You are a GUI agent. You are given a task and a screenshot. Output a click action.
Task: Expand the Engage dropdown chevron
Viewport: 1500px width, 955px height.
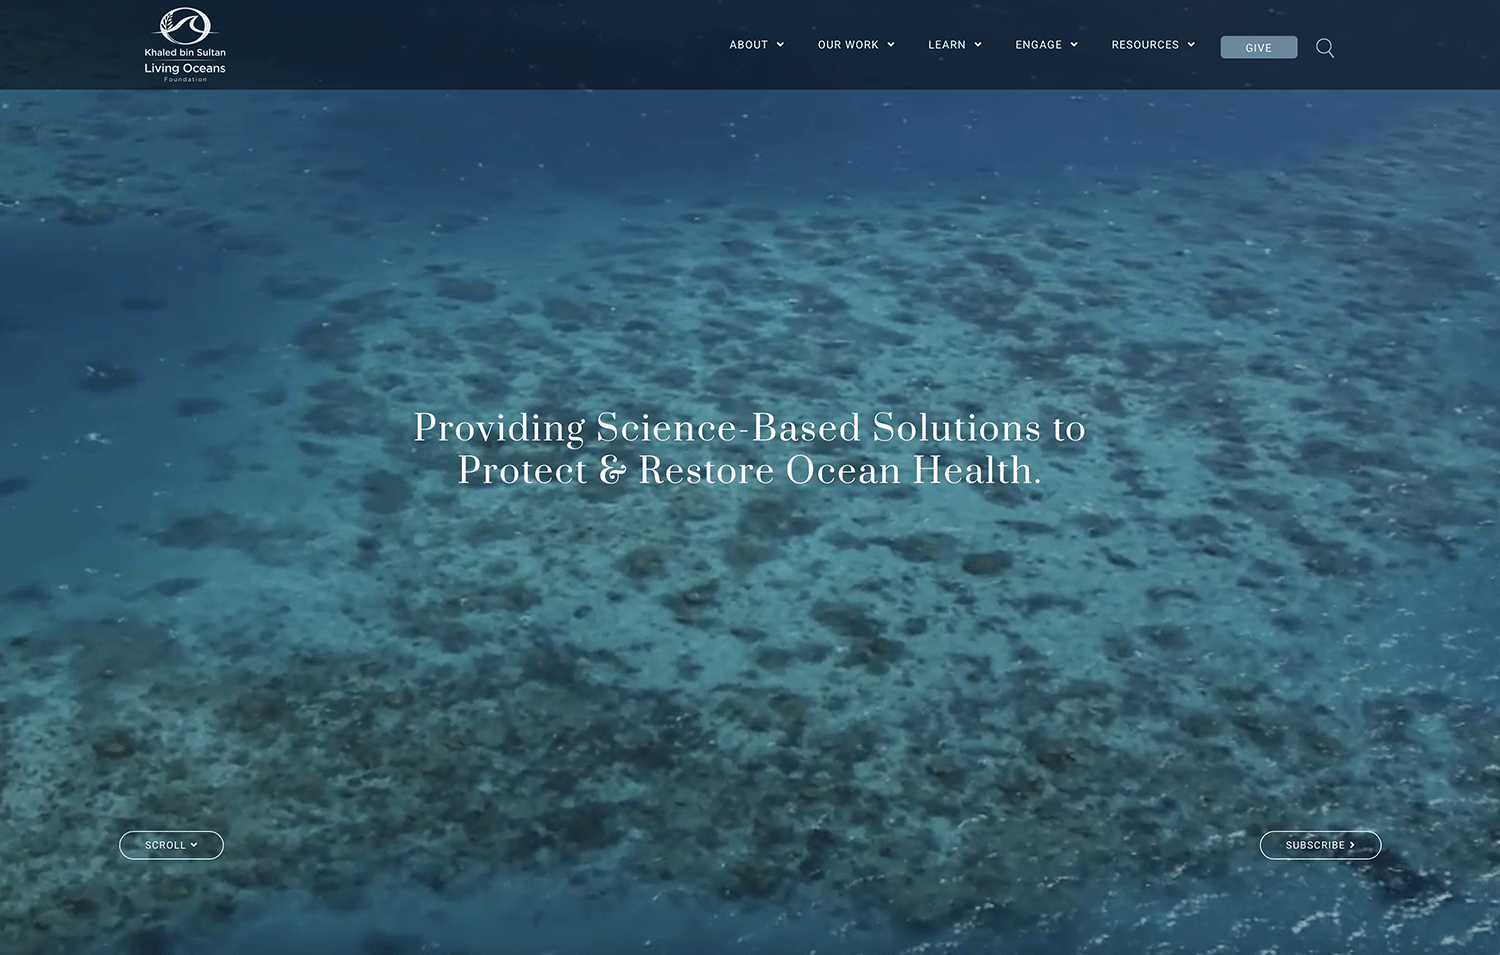tap(1074, 45)
